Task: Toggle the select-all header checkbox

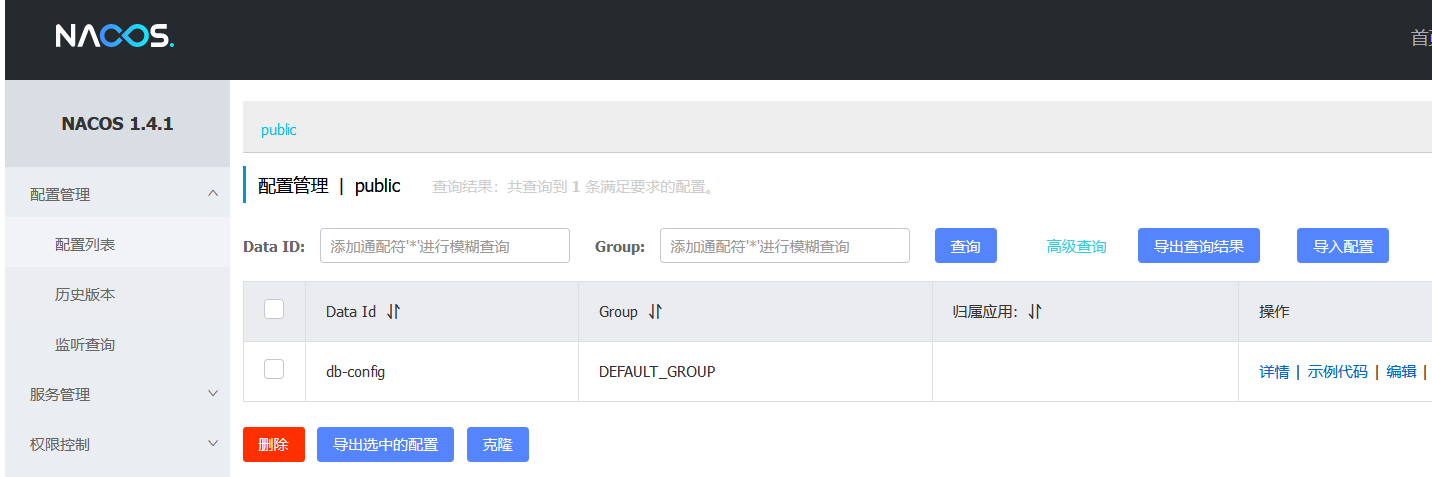Action: coord(274,310)
